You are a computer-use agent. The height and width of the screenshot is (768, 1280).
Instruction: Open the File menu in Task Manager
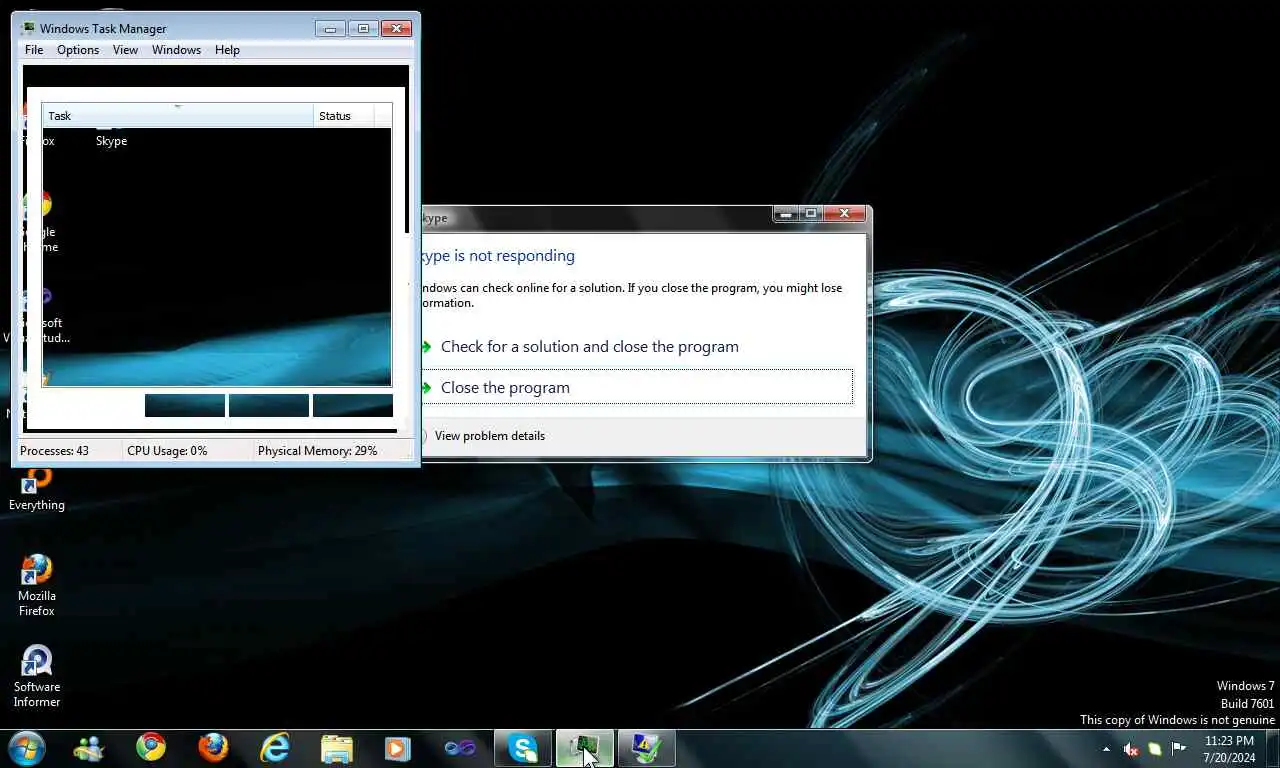point(34,50)
